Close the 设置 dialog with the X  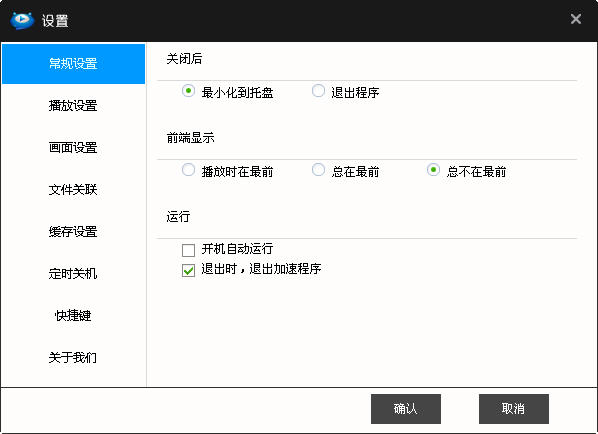click(576, 19)
